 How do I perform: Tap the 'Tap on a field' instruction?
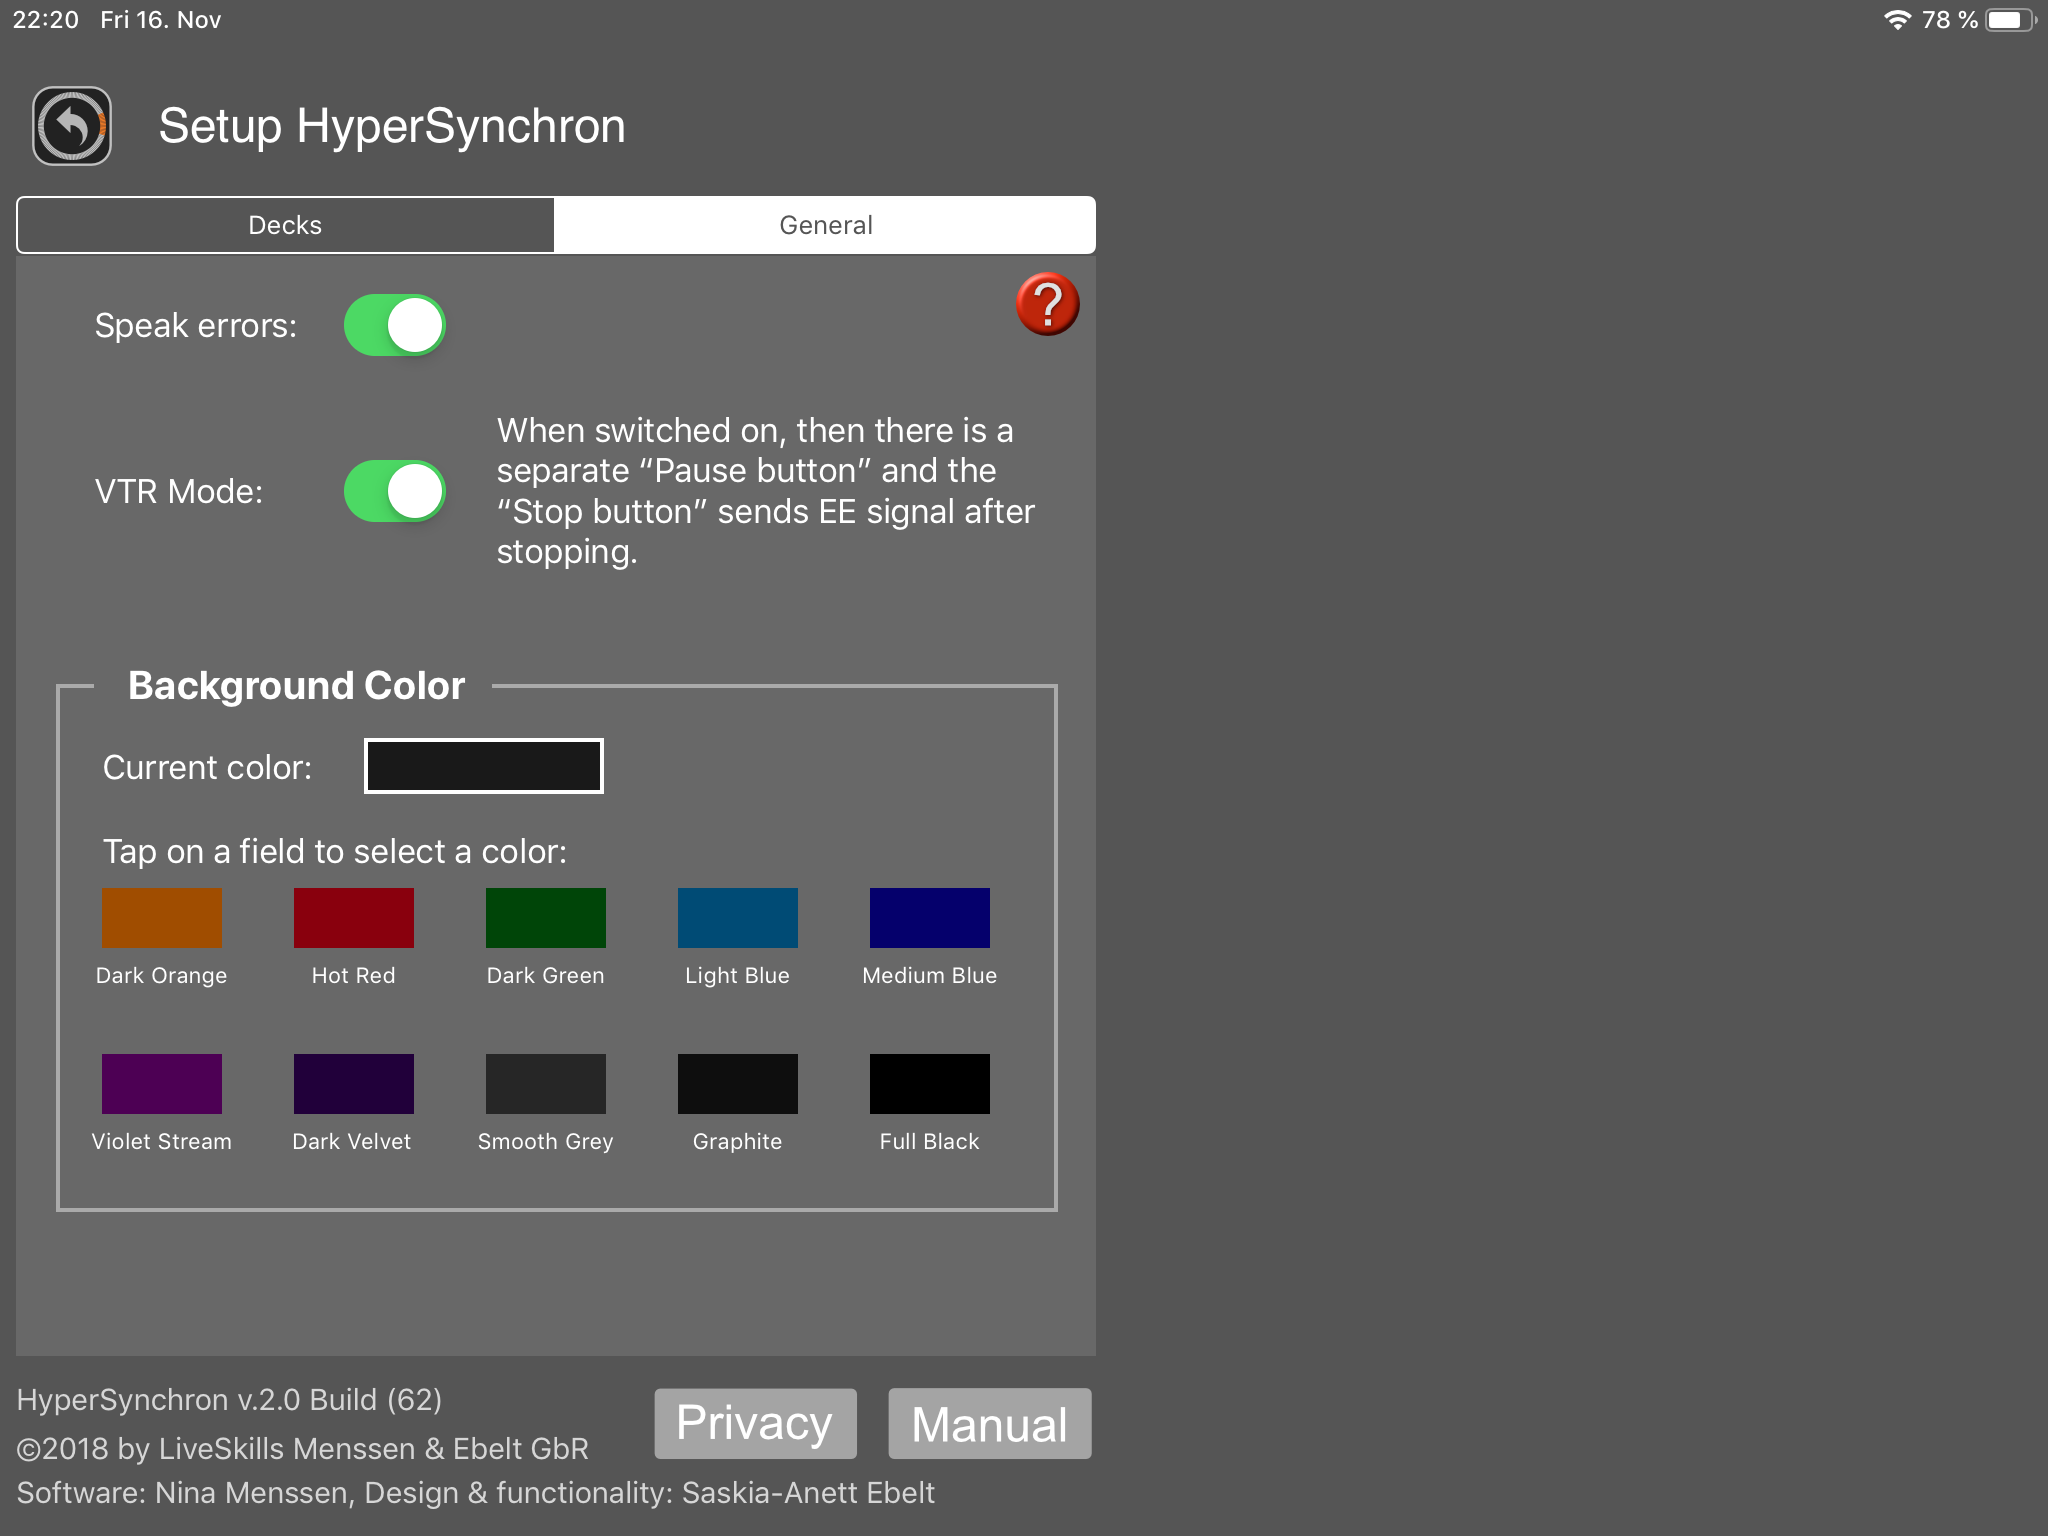335,852
